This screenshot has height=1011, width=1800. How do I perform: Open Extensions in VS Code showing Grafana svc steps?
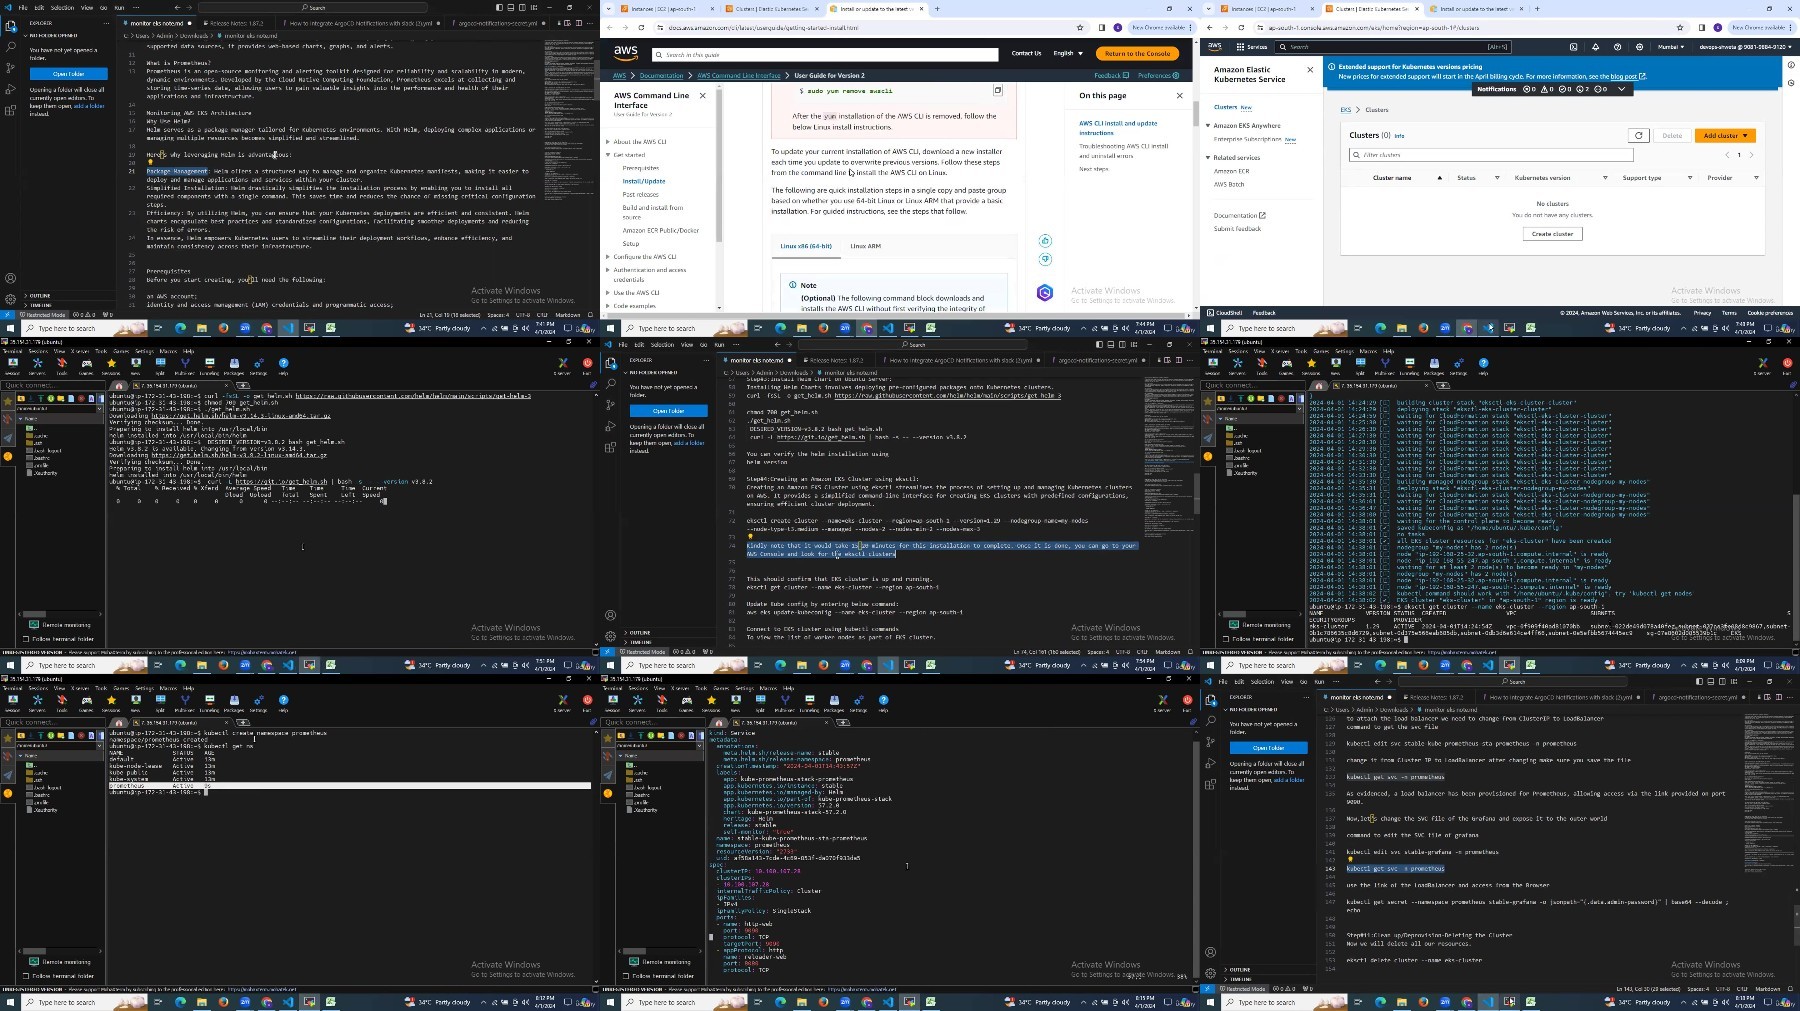(x=1210, y=784)
